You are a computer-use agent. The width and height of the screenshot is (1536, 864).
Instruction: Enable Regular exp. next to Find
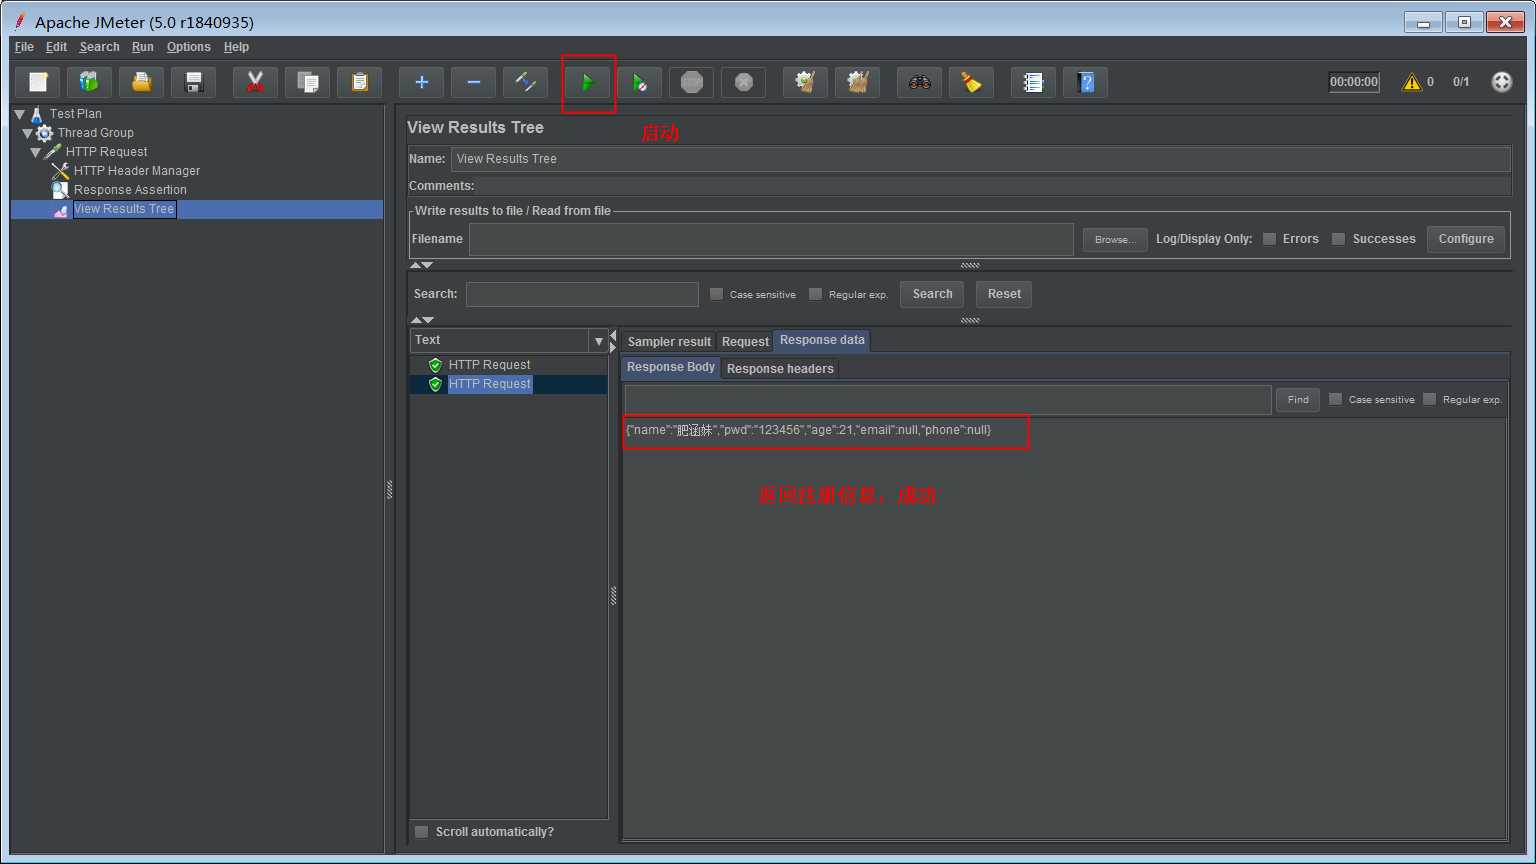pyautogui.click(x=1429, y=399)
